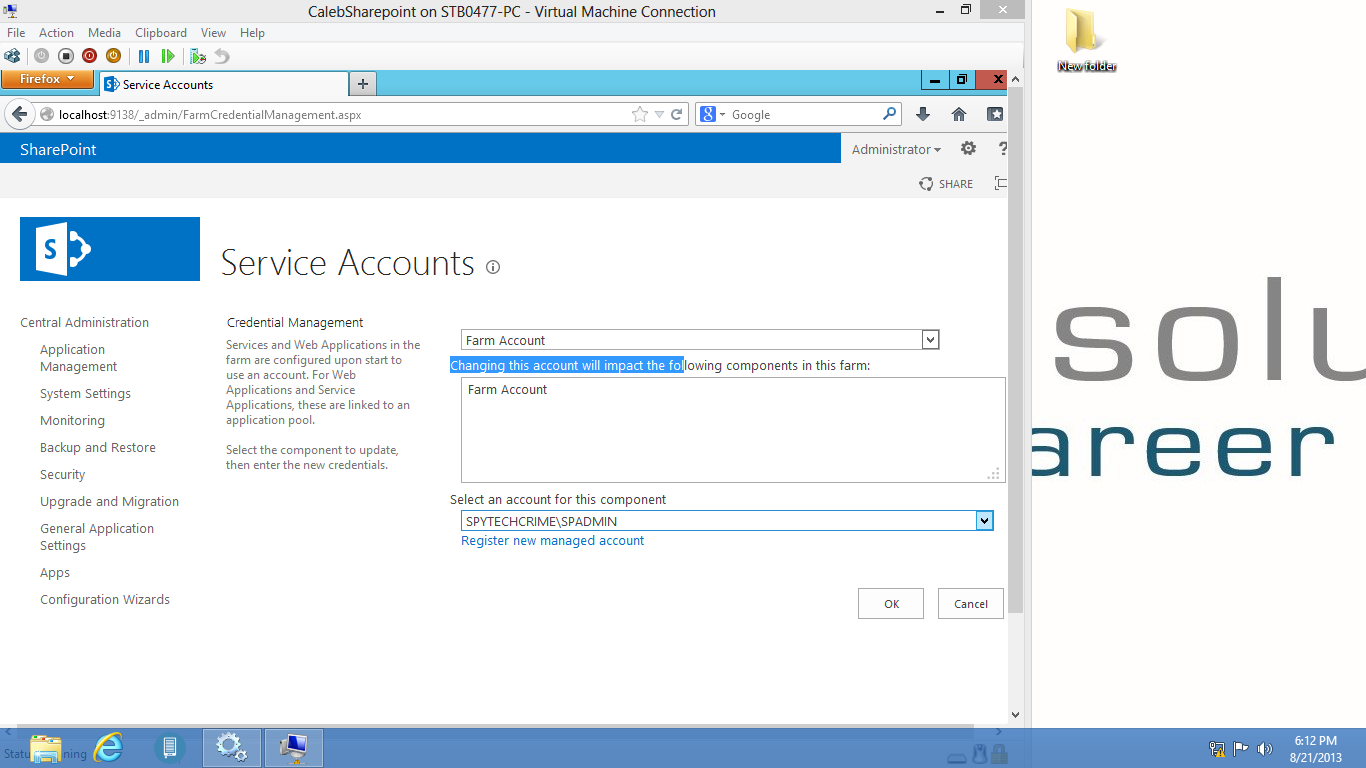The image size is (1366, 768).
Task: Open the orange Firefox menu button
Action: (47, 79)
